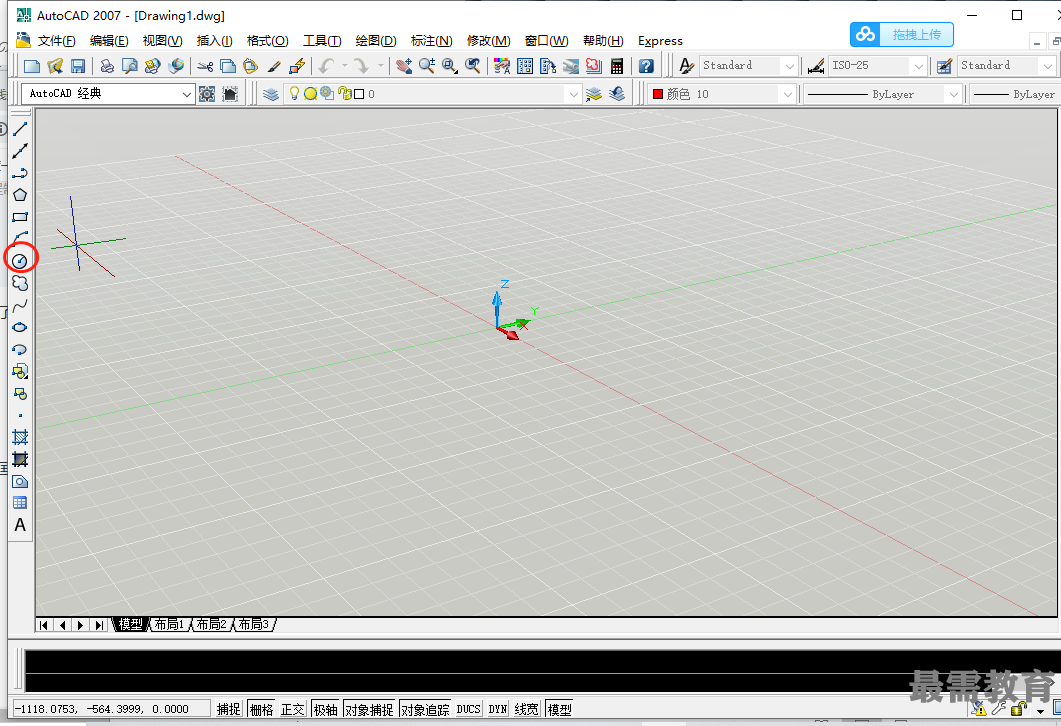1061x726 pixels.
Task: Select the Insert Block tool
Action: 20,371
